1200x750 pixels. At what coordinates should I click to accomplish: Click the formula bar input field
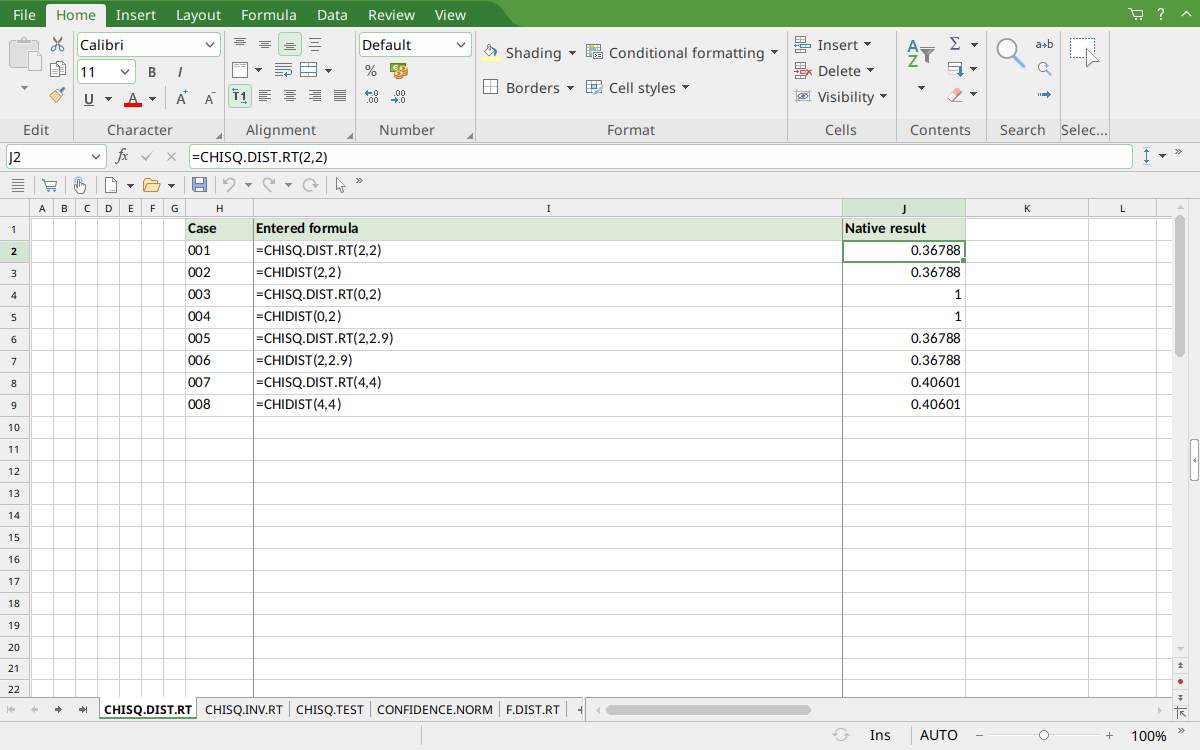[x=660, y=157]
